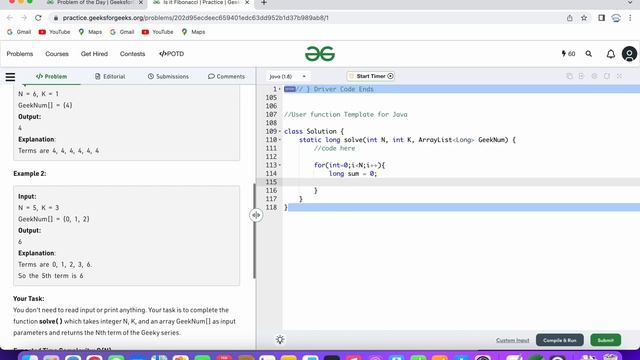This screenshot has width=640, height=360.
Task: Click the 'Your Task:' heading
Action: pos(29,298)
